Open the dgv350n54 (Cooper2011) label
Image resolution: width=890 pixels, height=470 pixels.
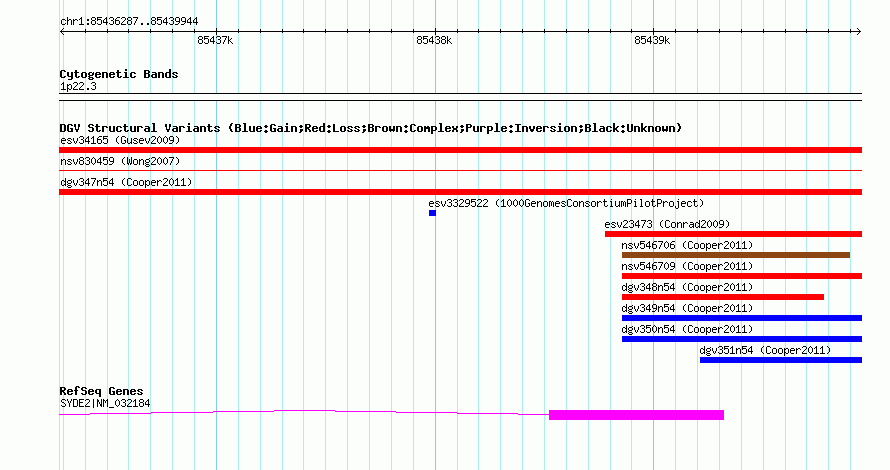coord(687,329)
